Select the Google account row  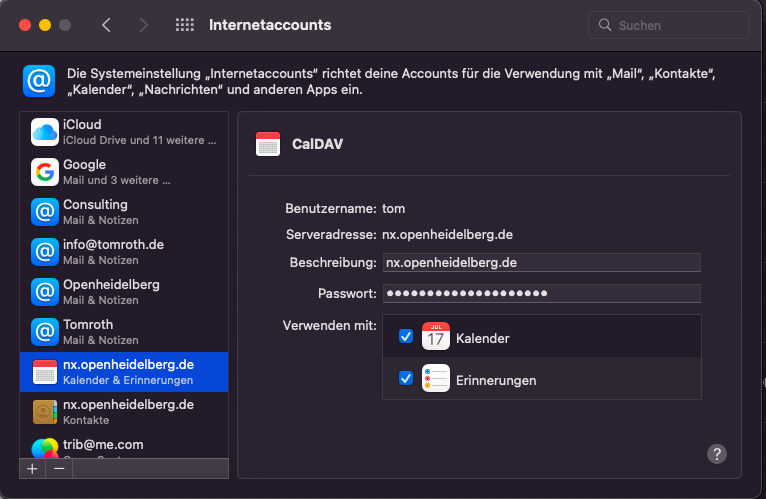point(124,172)
